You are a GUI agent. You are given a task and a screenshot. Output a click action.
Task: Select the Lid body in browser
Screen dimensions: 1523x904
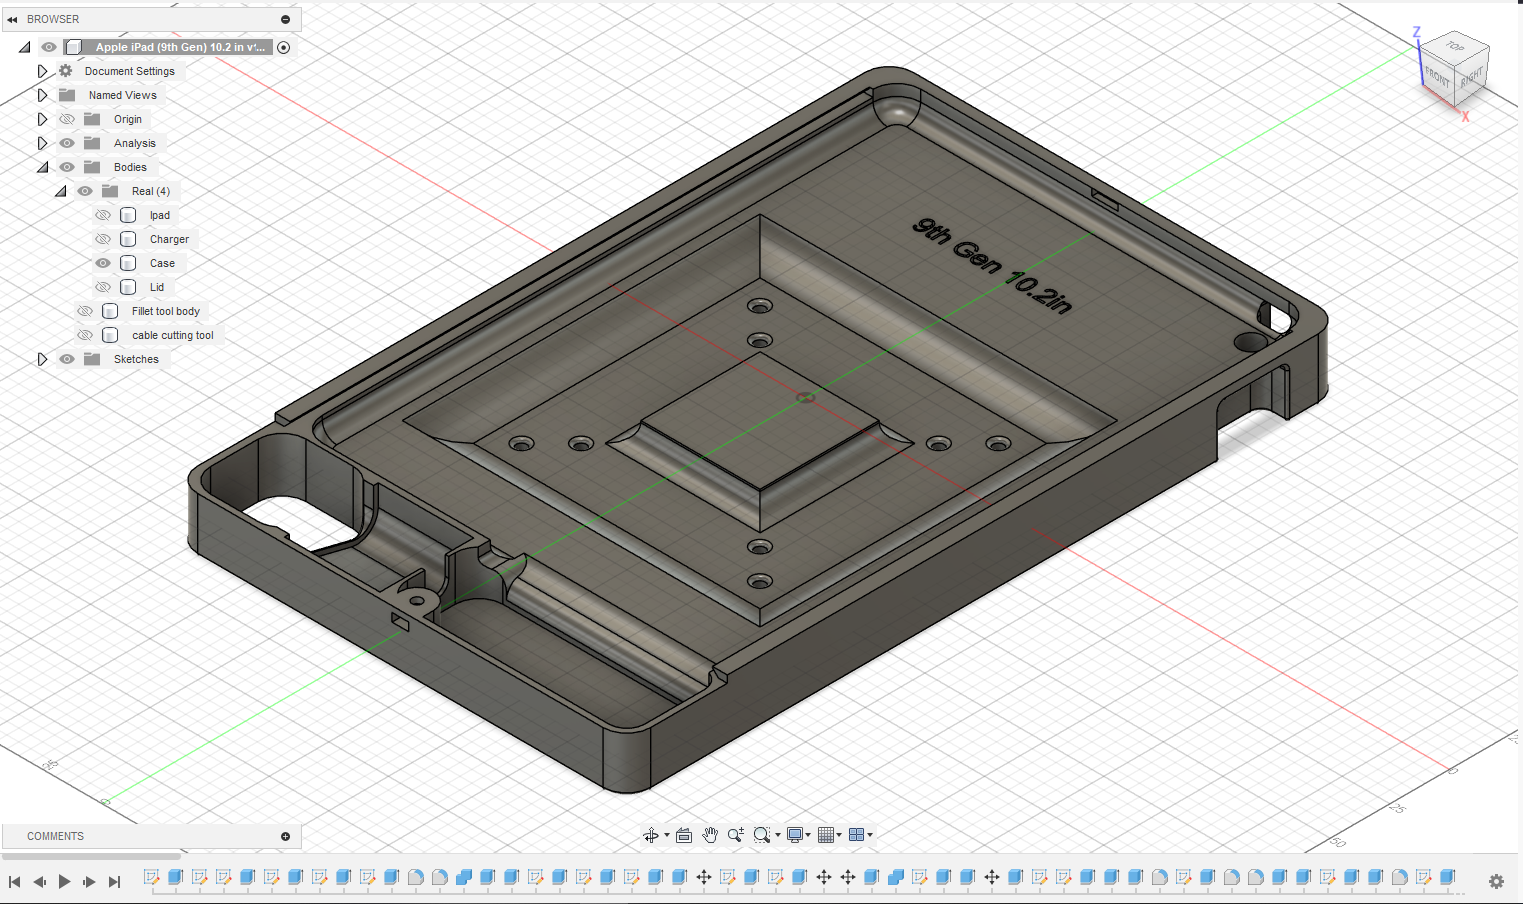(157, 287)
